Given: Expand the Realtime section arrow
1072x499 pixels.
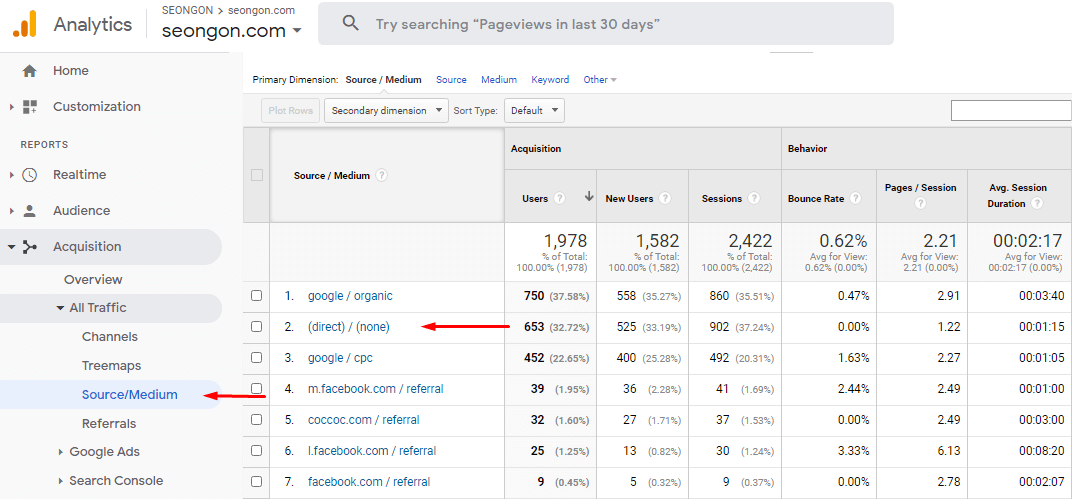Looking at the screenshot, I should (12, 175).
